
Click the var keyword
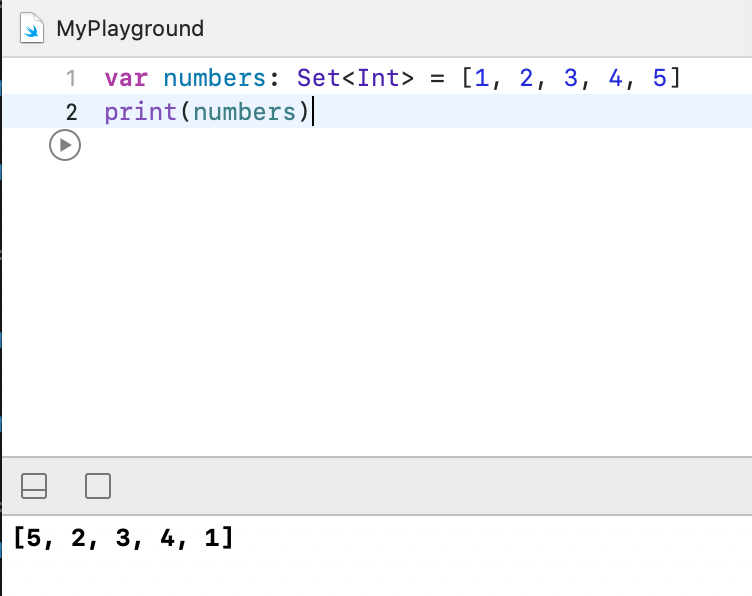125,78
